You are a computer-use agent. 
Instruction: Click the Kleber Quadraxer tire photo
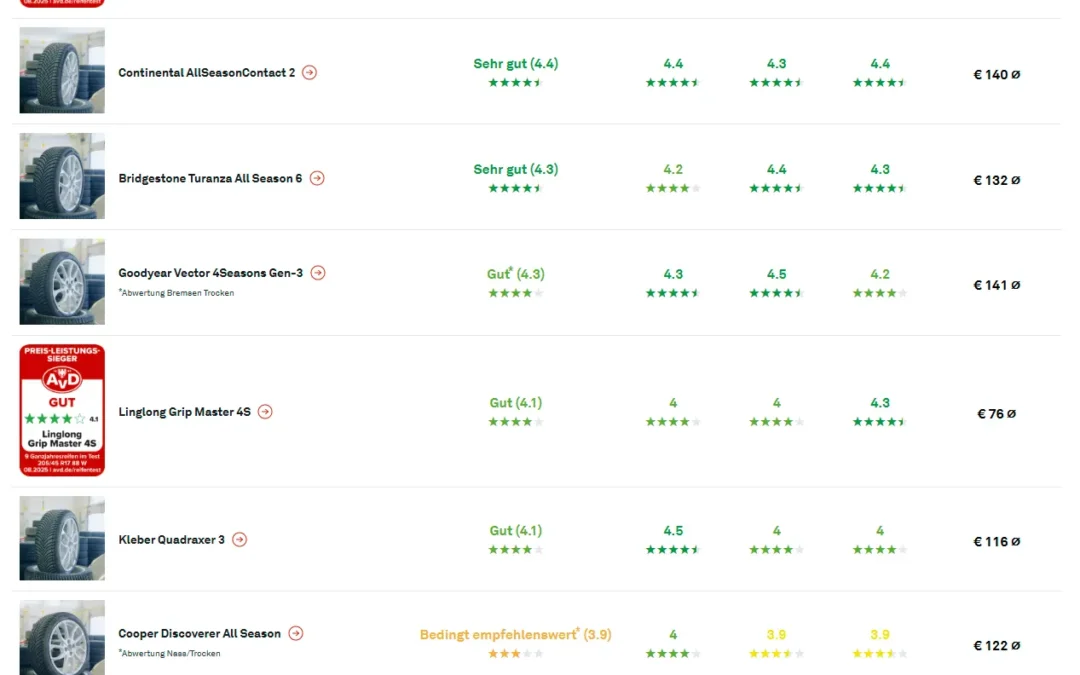pos(62,538)
